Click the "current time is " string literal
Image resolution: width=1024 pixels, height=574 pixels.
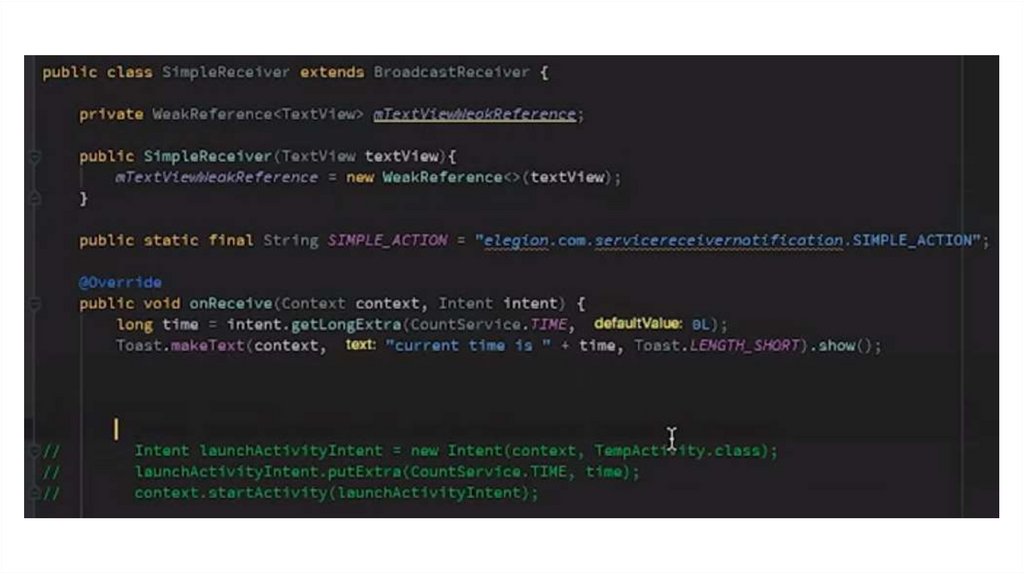[x=468, y=345]
